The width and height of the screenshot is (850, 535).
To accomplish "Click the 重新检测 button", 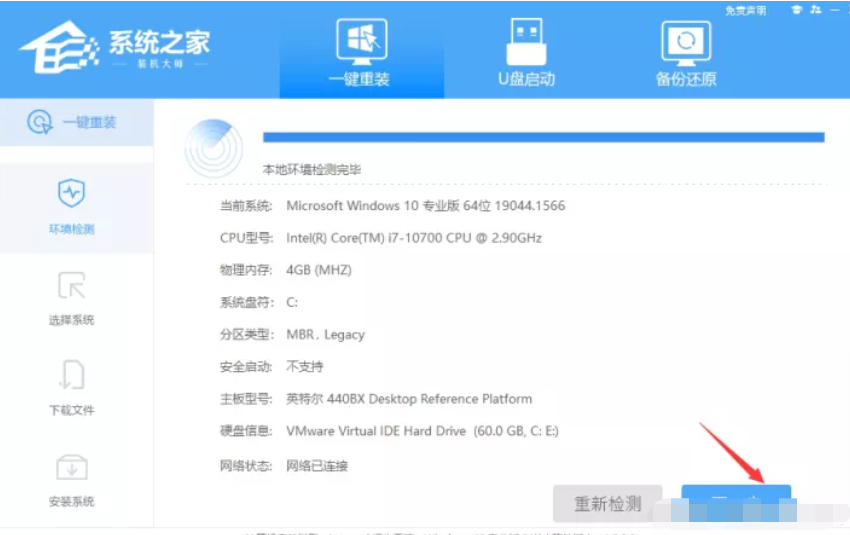I will [607, 504].
